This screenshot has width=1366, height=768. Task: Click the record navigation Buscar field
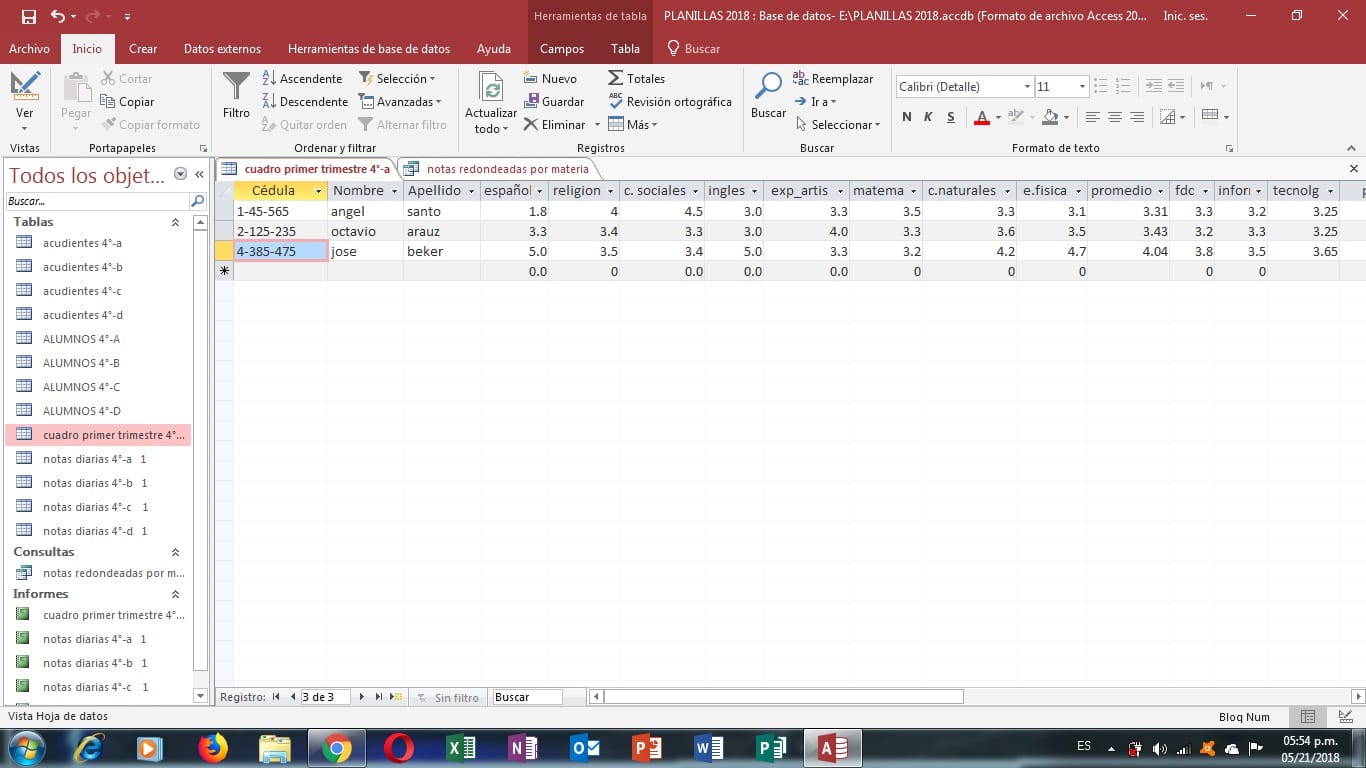point(530,696)
